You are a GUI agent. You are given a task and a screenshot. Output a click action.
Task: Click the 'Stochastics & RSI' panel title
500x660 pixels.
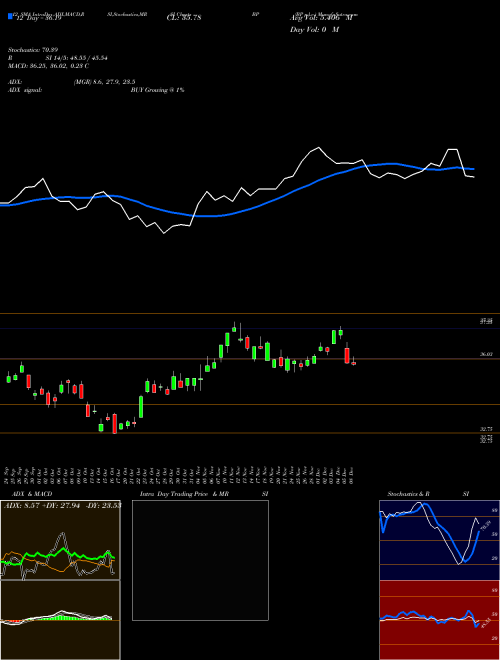pos(428,494)
